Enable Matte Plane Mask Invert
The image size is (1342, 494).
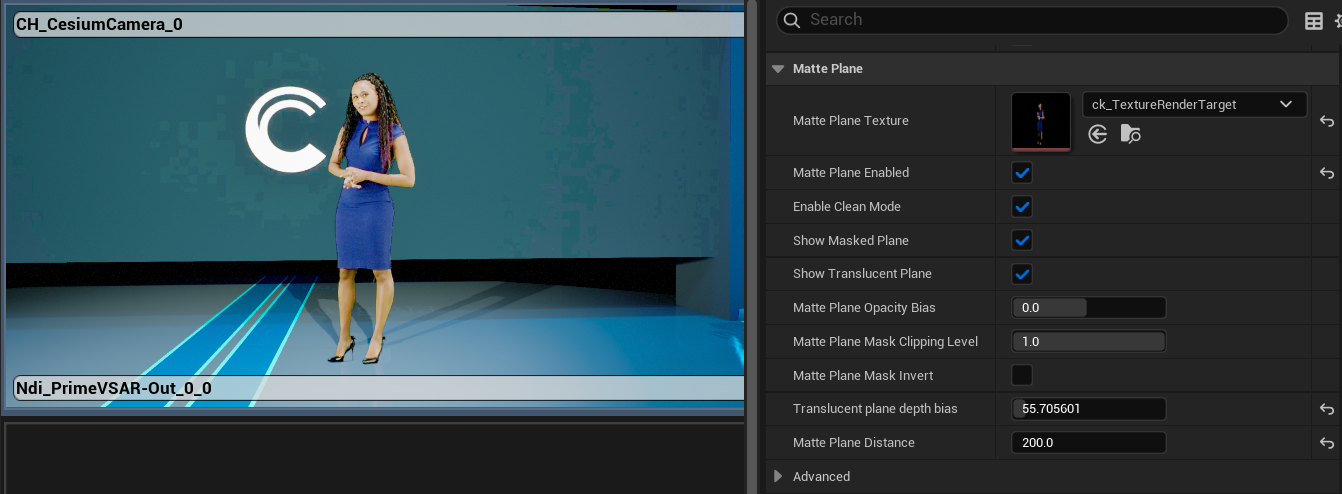[x=1022, y=375]
